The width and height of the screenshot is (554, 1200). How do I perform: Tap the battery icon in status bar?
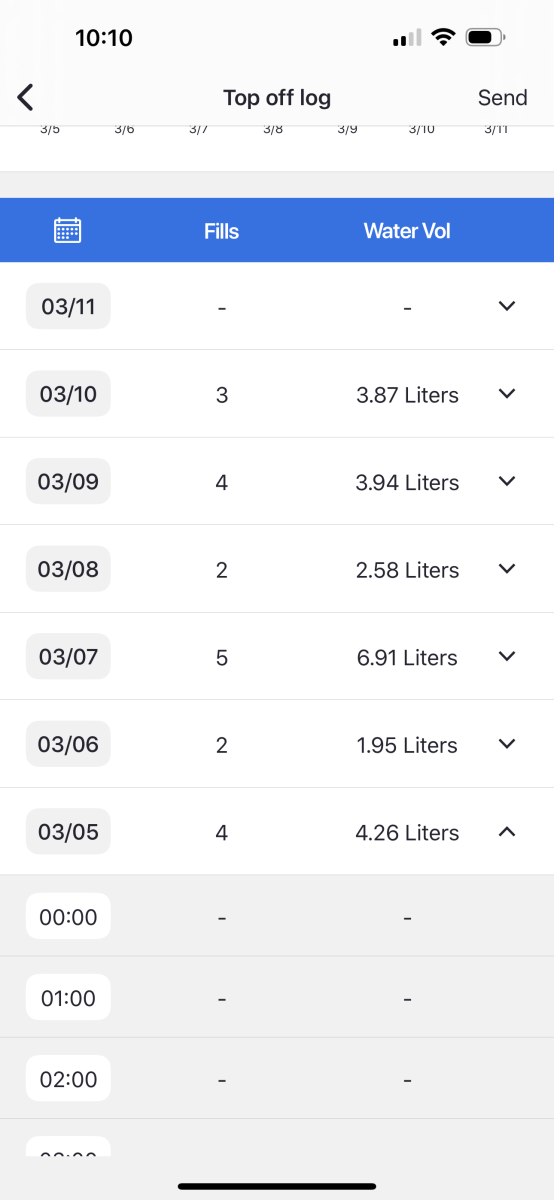486,38
